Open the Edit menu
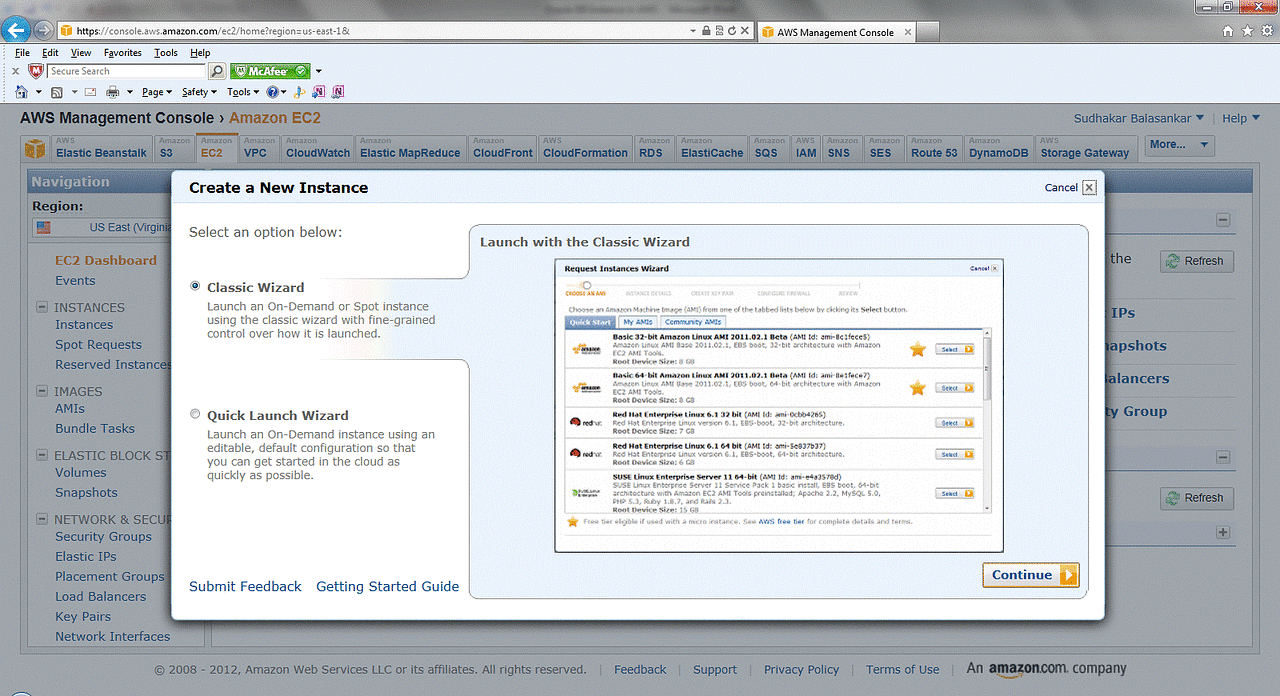 [50, 53]
